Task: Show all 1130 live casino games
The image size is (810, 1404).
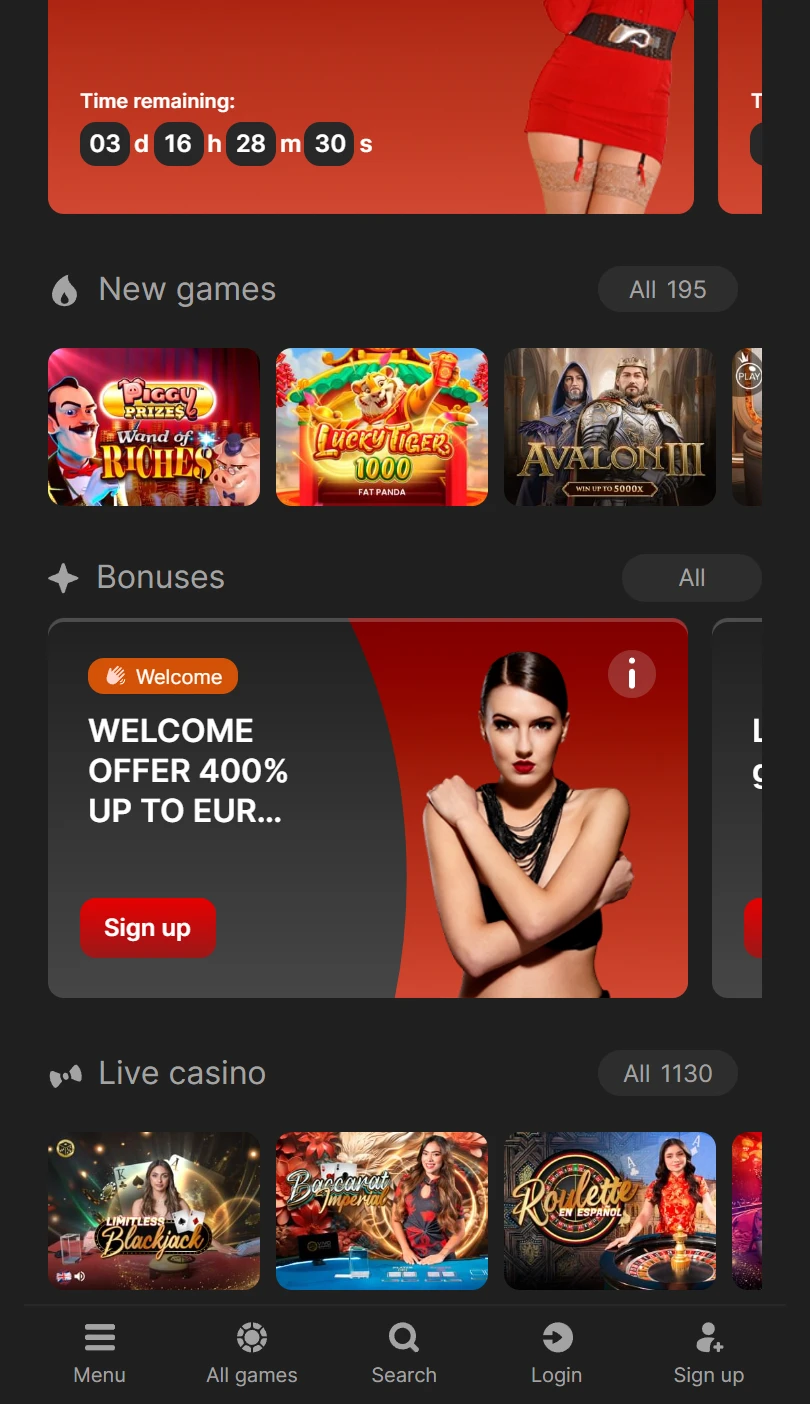Action: [668, 1074]
